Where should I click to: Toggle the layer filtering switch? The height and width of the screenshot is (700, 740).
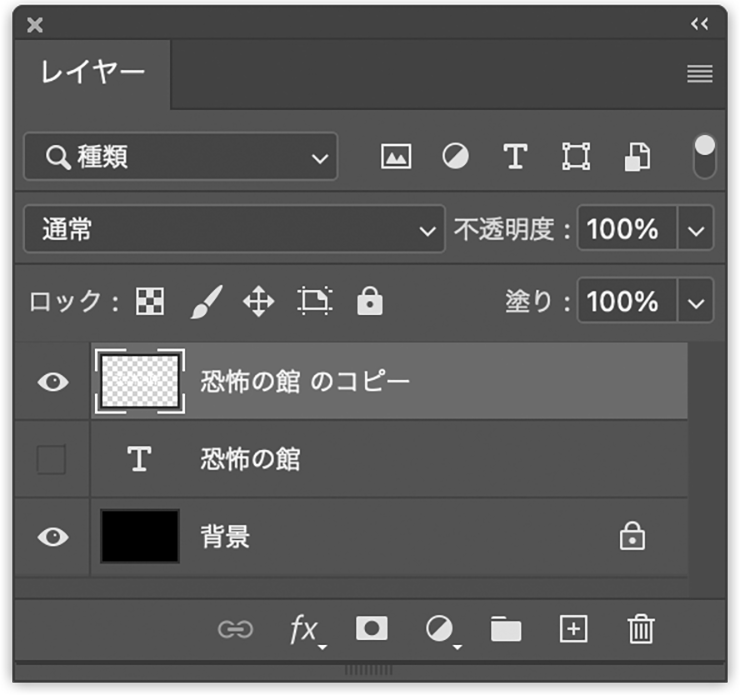click(704, 157)
